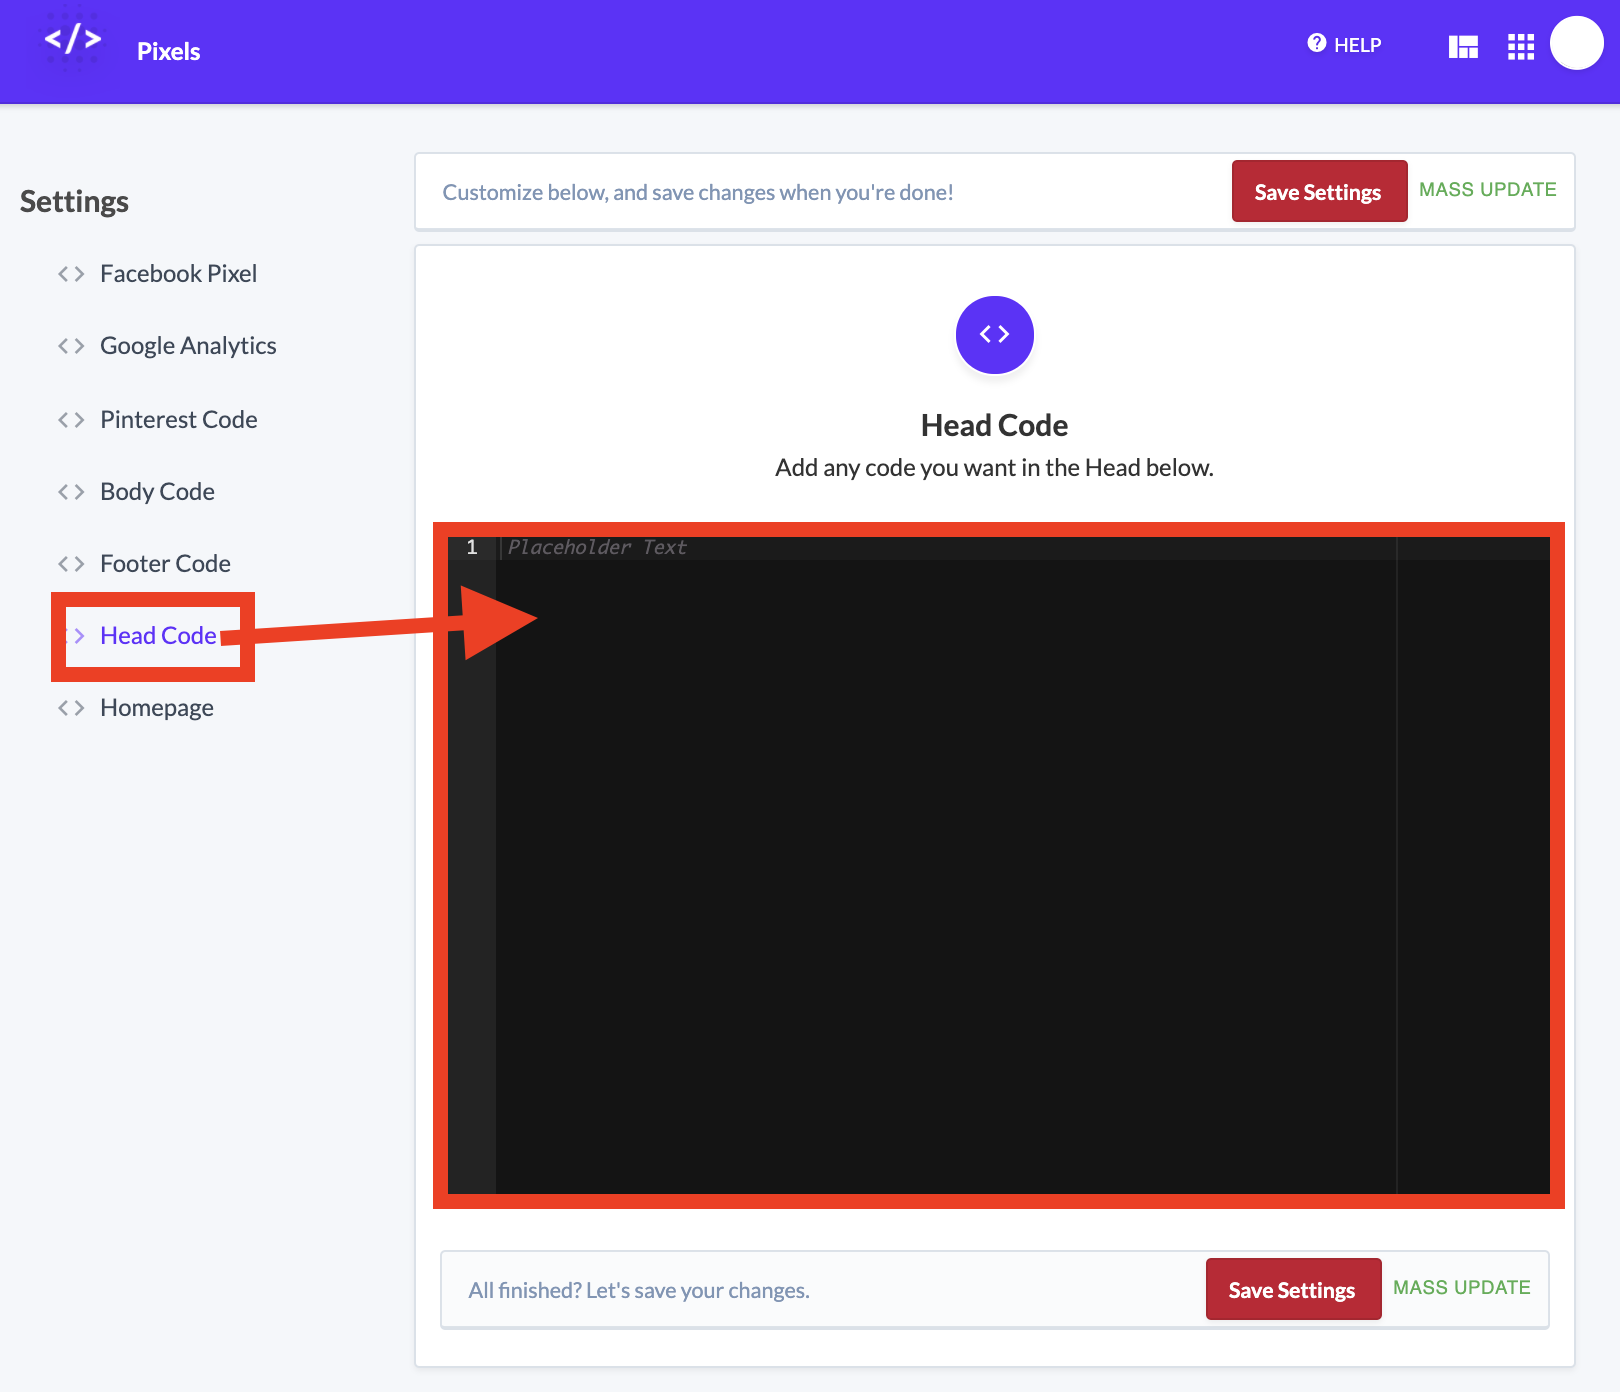The image size is (1620, 1392).
Task: Click the question mark help icon
Action: (x=1317, y=43)
